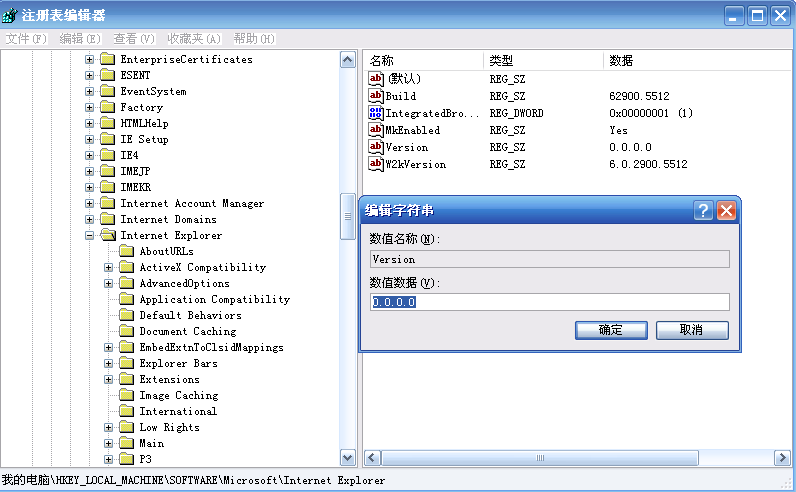Cancel the edit with 取消 button
The width and height of the screenshot is (796, 492).
[692, 330]
